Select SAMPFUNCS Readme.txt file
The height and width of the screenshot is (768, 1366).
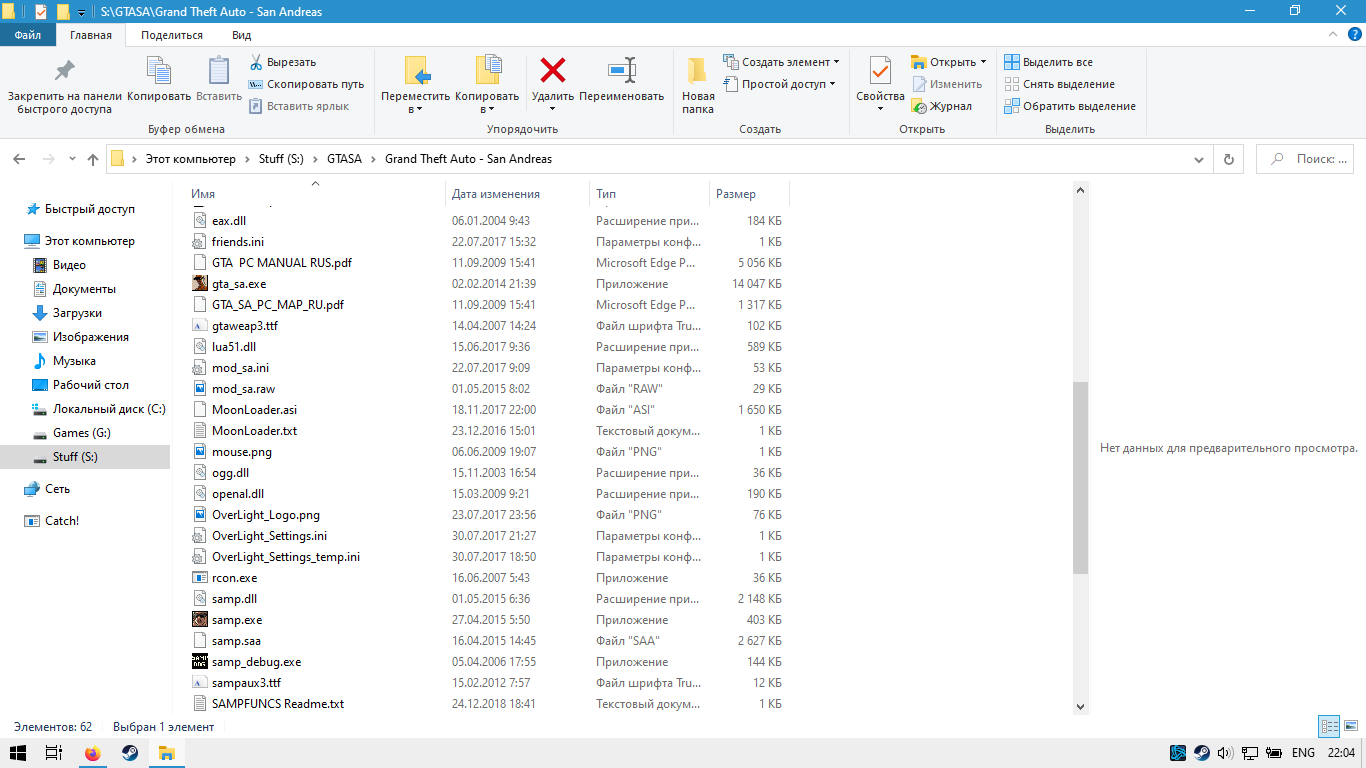pos(278,703)
